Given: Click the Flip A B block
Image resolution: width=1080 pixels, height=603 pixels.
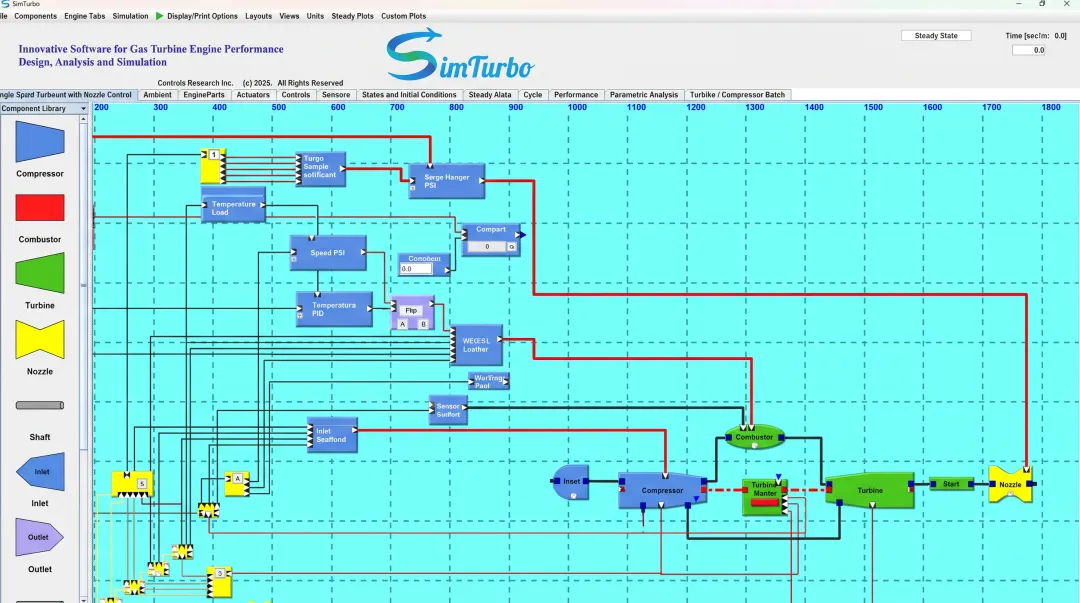Looking at the screenshot, I should pos(412,314).
